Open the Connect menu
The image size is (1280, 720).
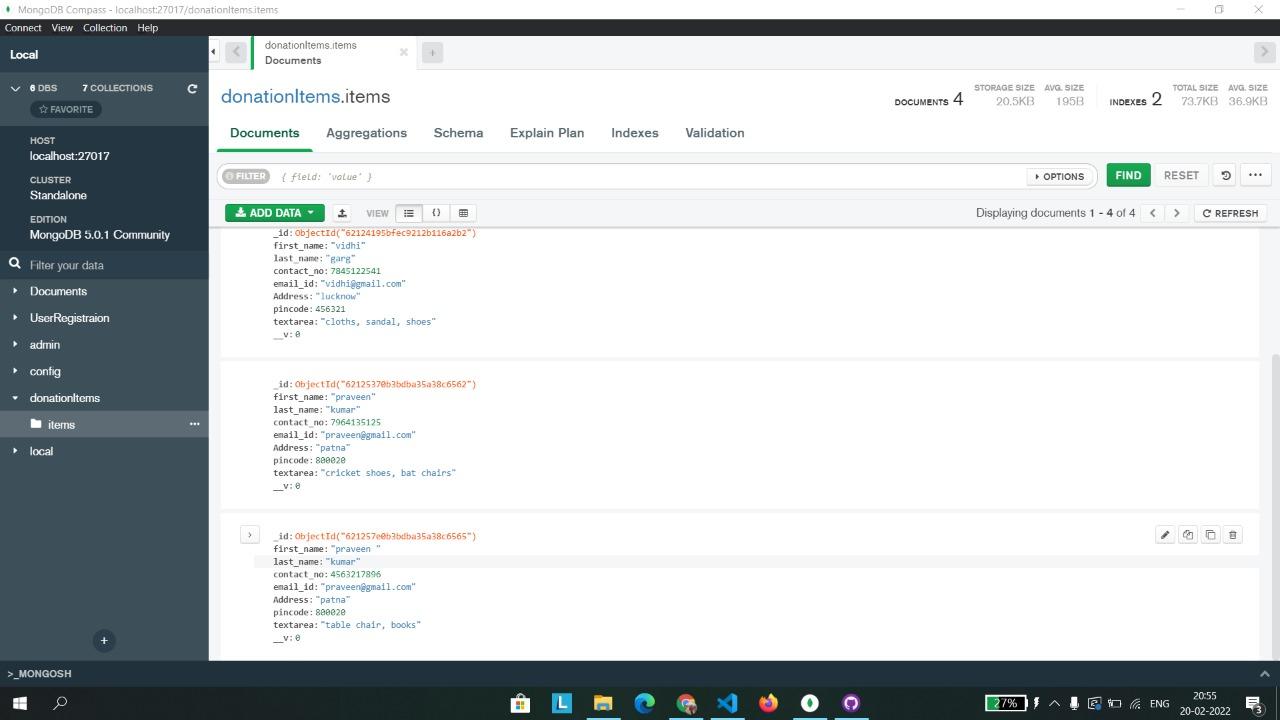coord(23,28)
